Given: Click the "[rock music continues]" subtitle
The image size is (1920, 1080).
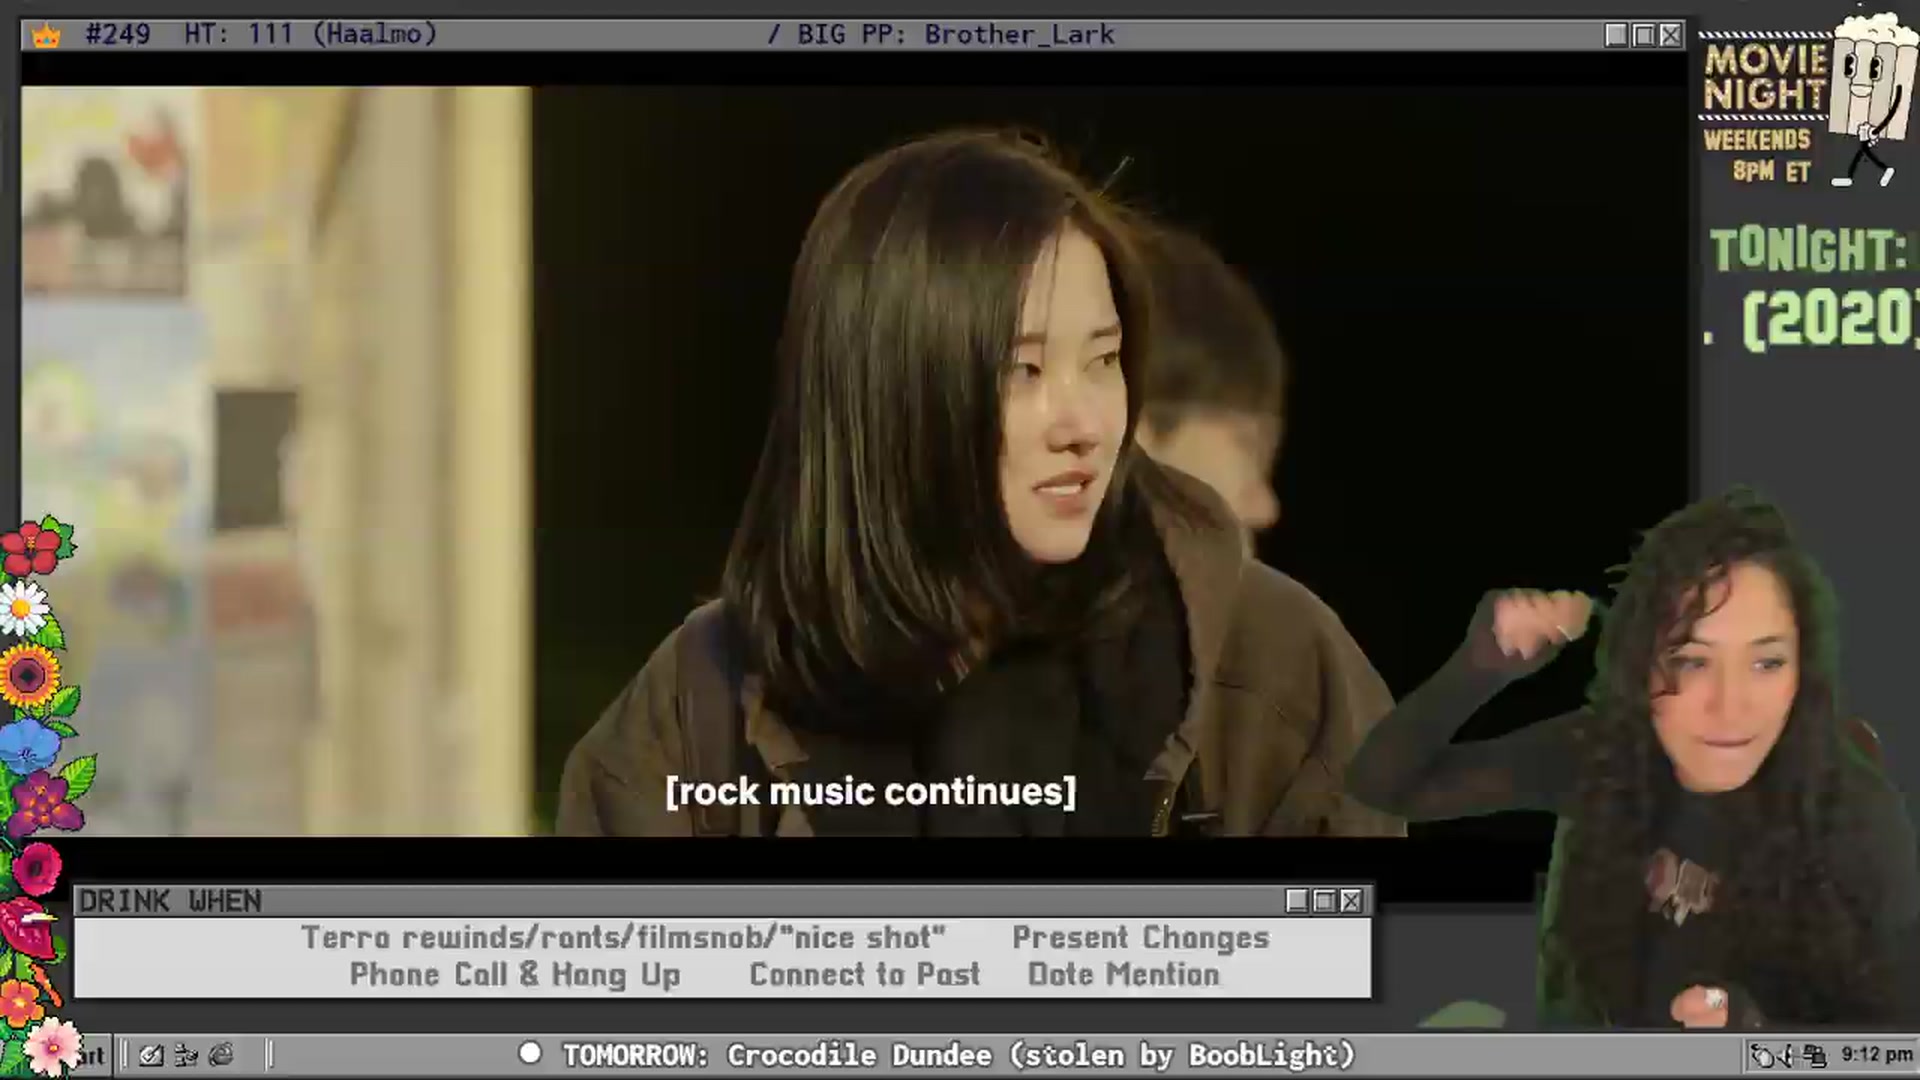Looking at the screenshot, I should click(871, 792).
